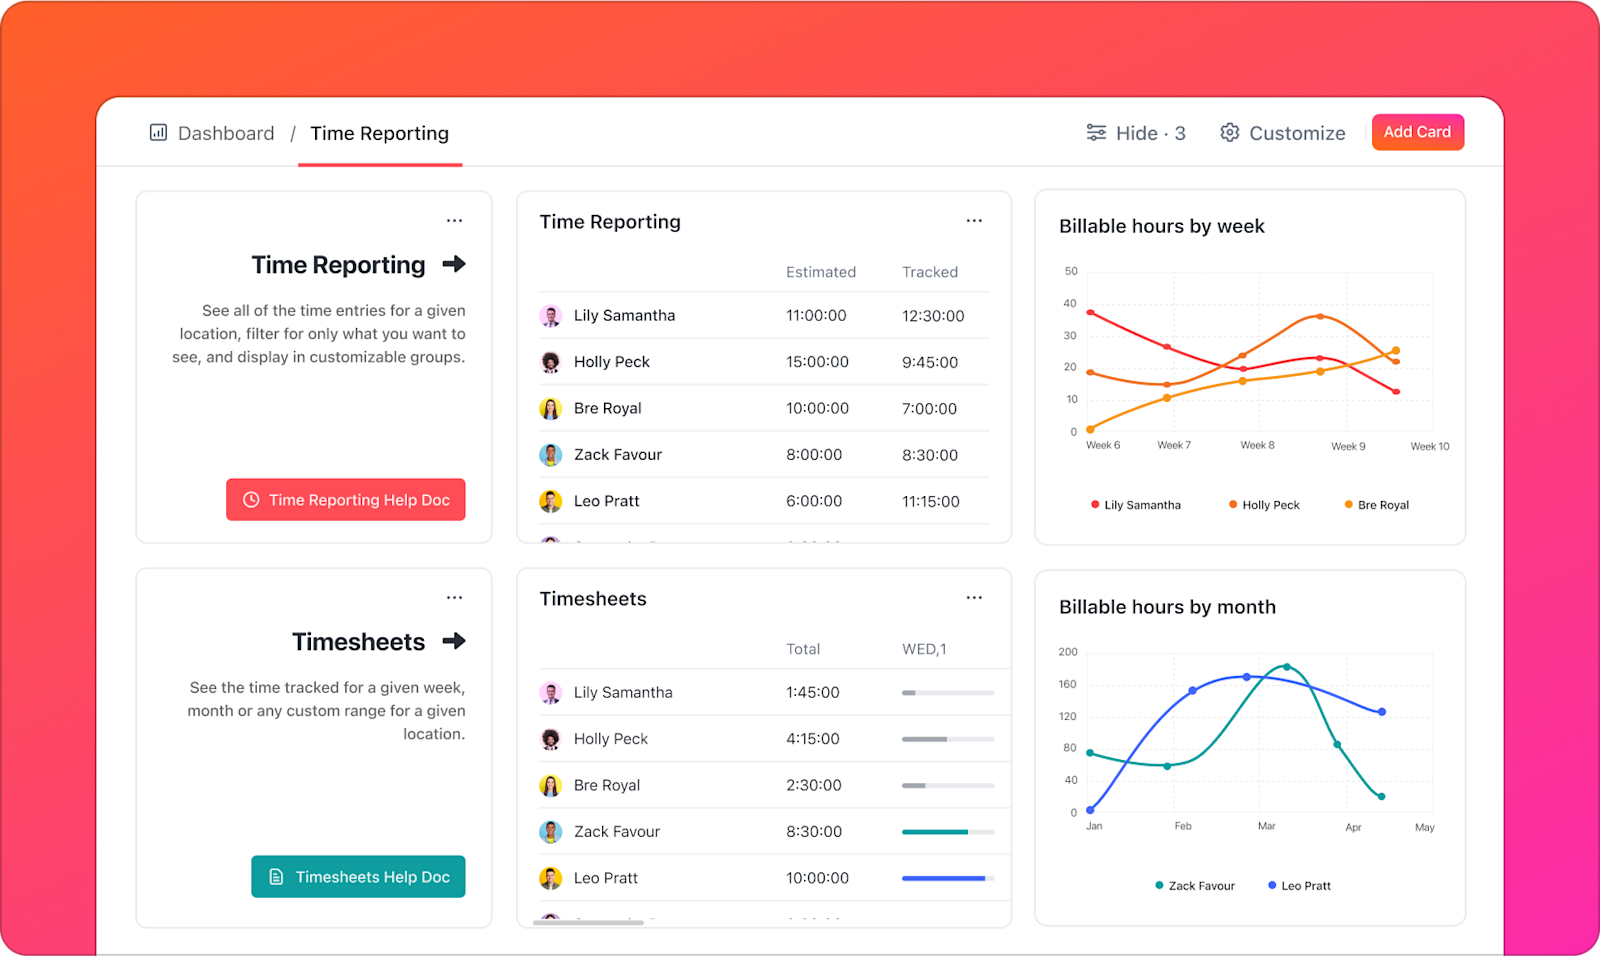
Task: Select the Tracked column header in Time Reporting
Action: pos(929,271)
